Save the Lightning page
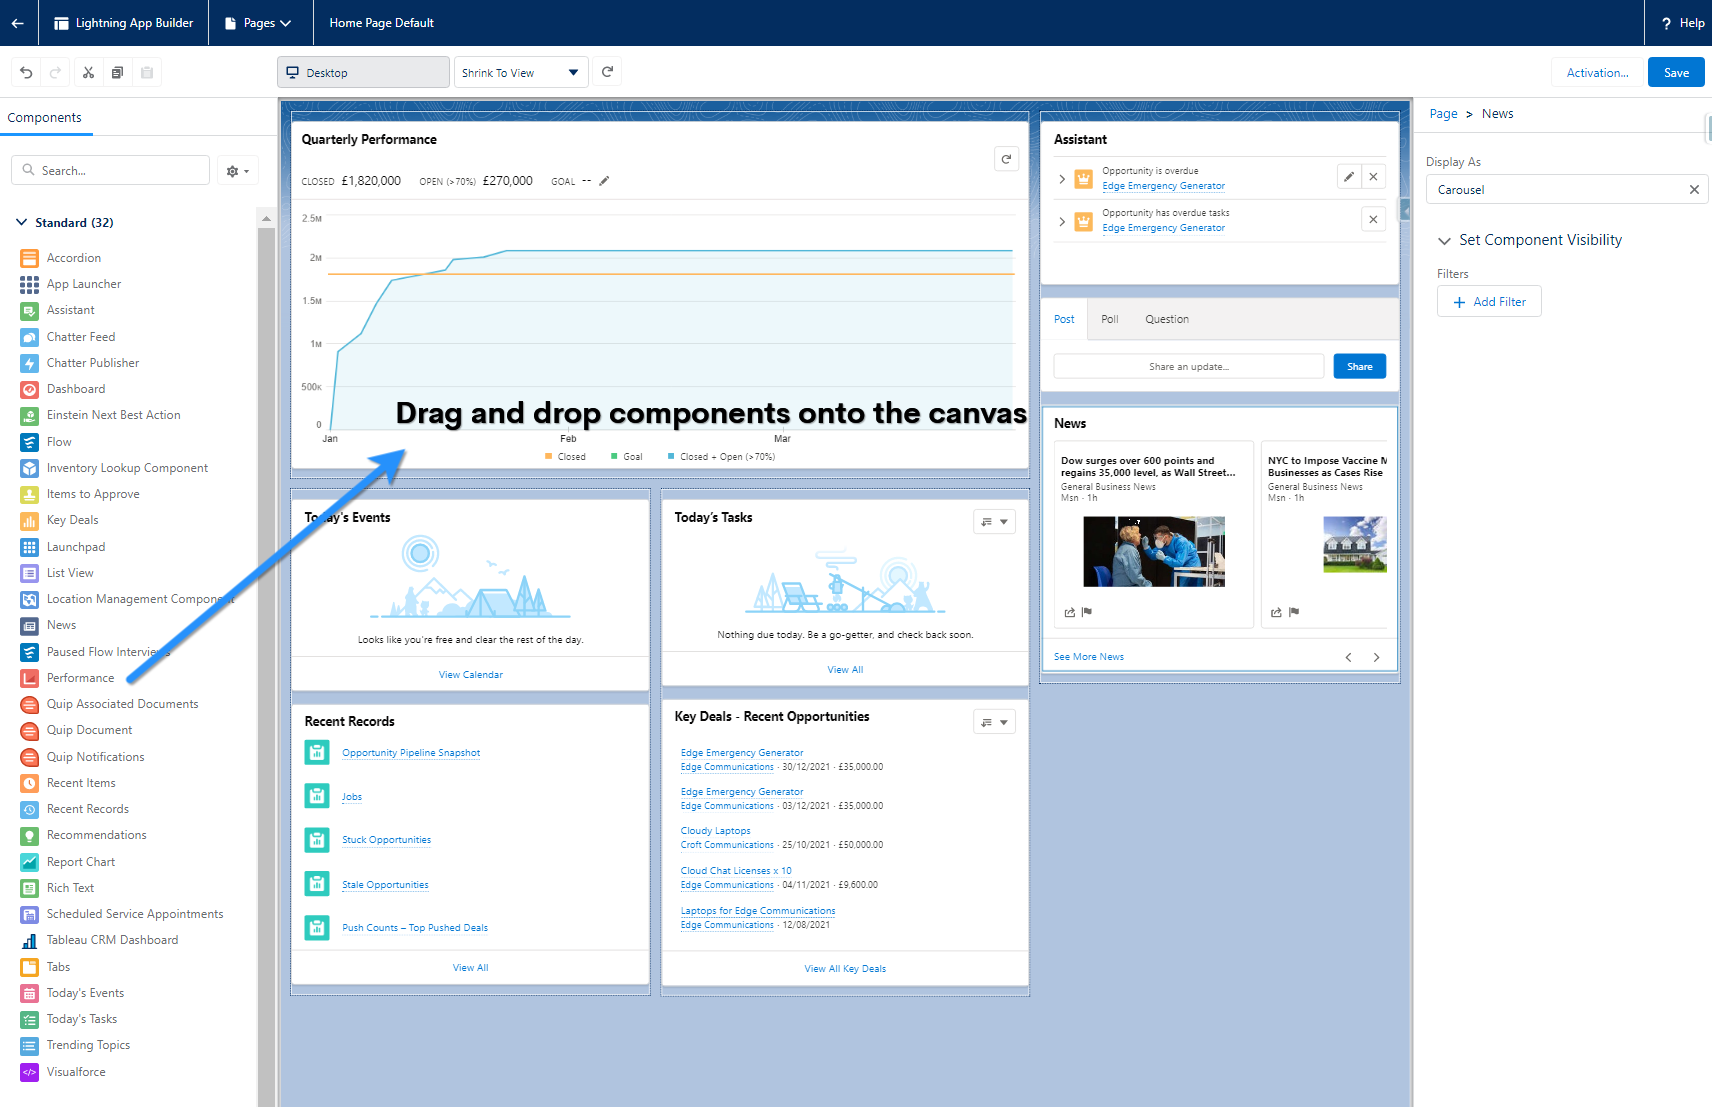Screen dimensions: 1712x1107 pyautogui.click(x=1676, y=72)
